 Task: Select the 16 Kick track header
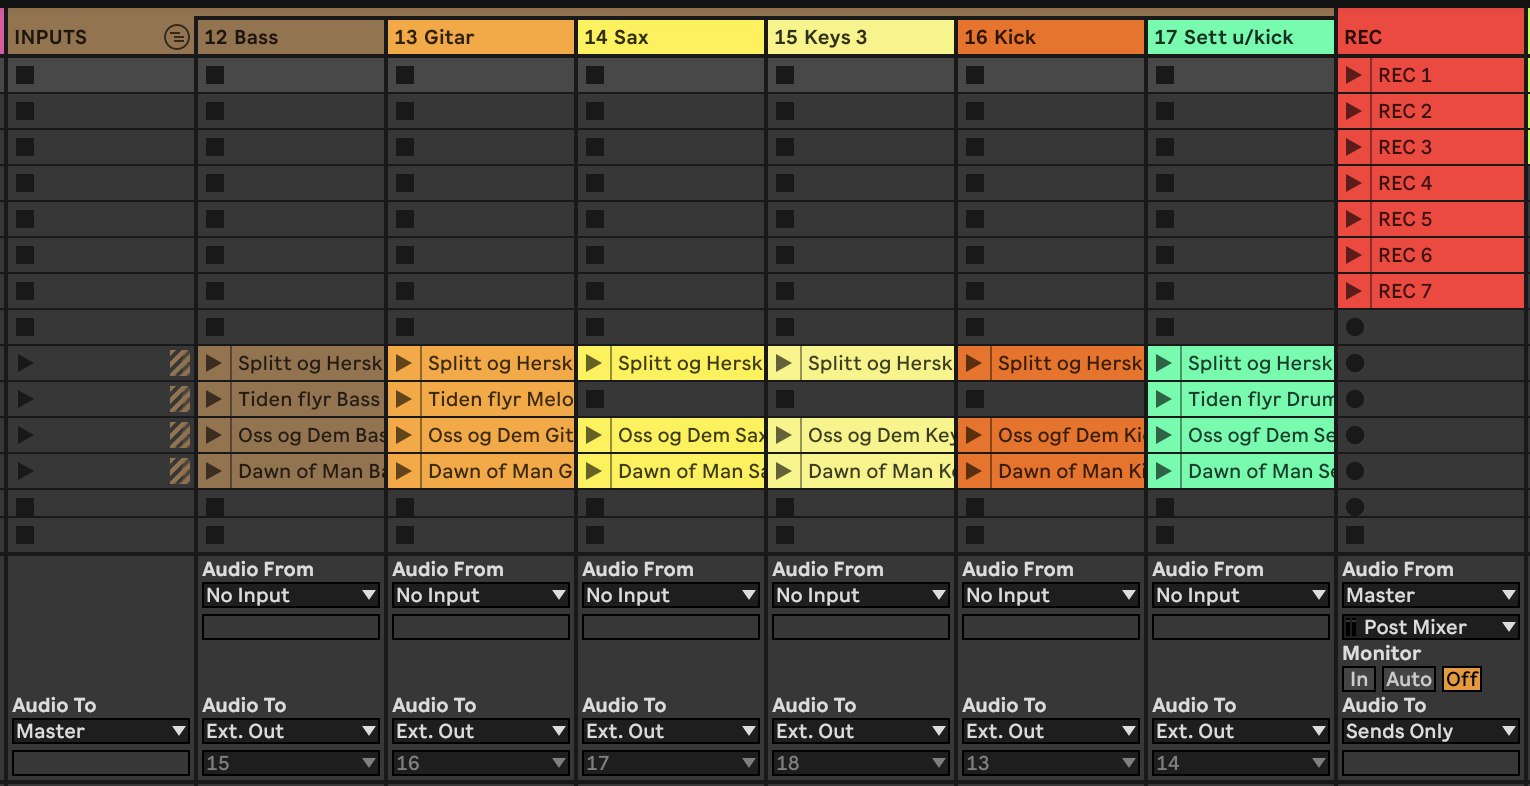[1050, 38]
